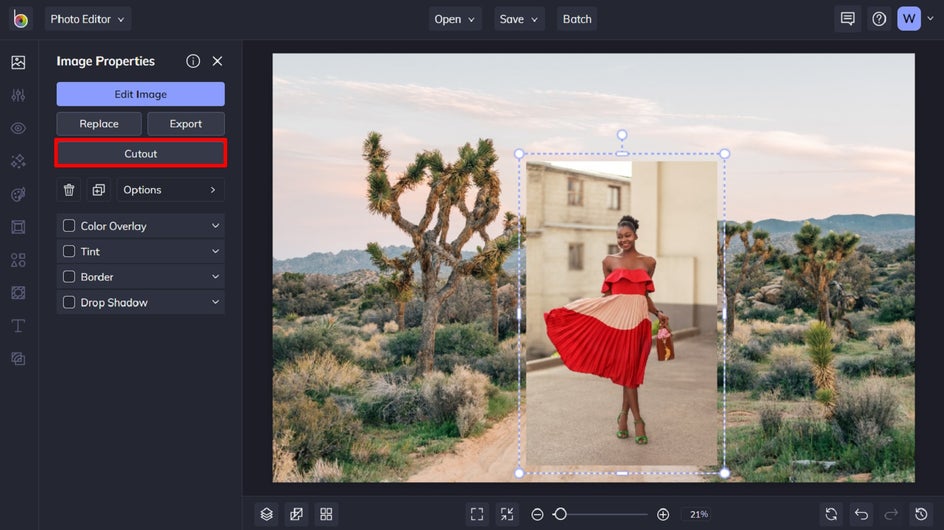Click the fit-to-screen icon
The height and width of the screenshot is (530, 944).
coord(477,514)
